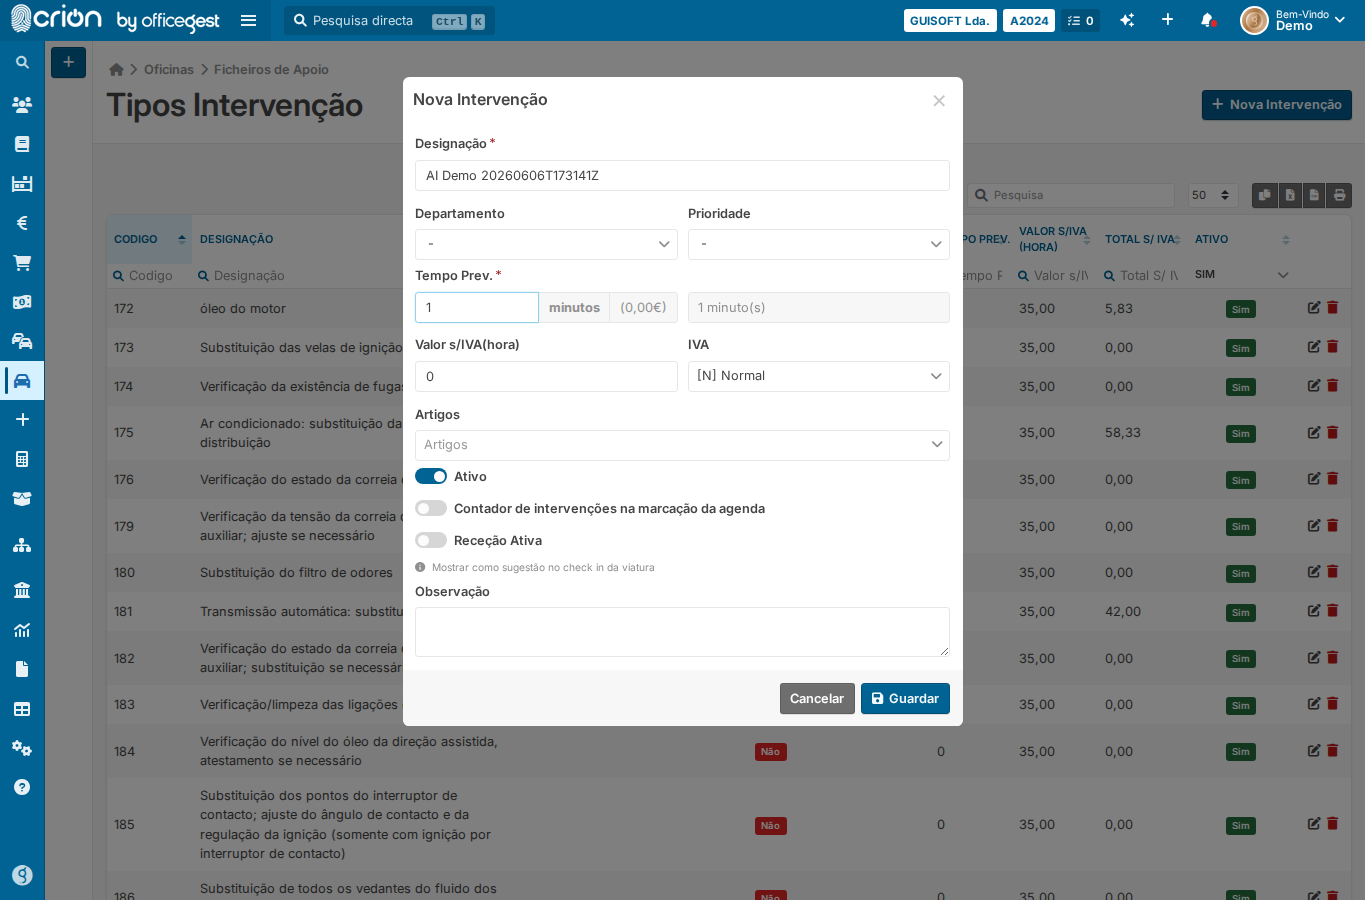The height and width of the screenshot is (900, 1365).
Task: Click the Pesquisa directa search box
Action: point(389,20)
